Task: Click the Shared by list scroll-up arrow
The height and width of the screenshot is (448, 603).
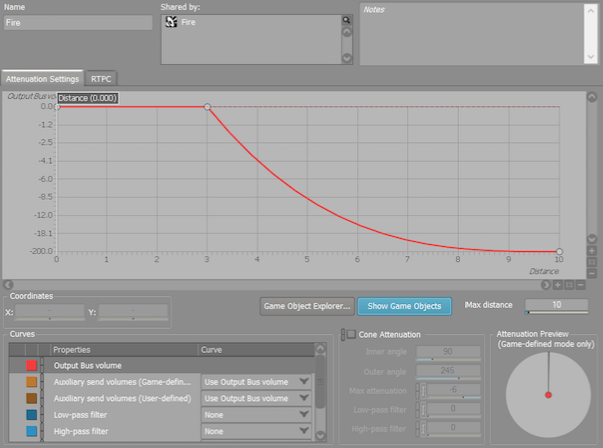Action: (x=346, y=32)
